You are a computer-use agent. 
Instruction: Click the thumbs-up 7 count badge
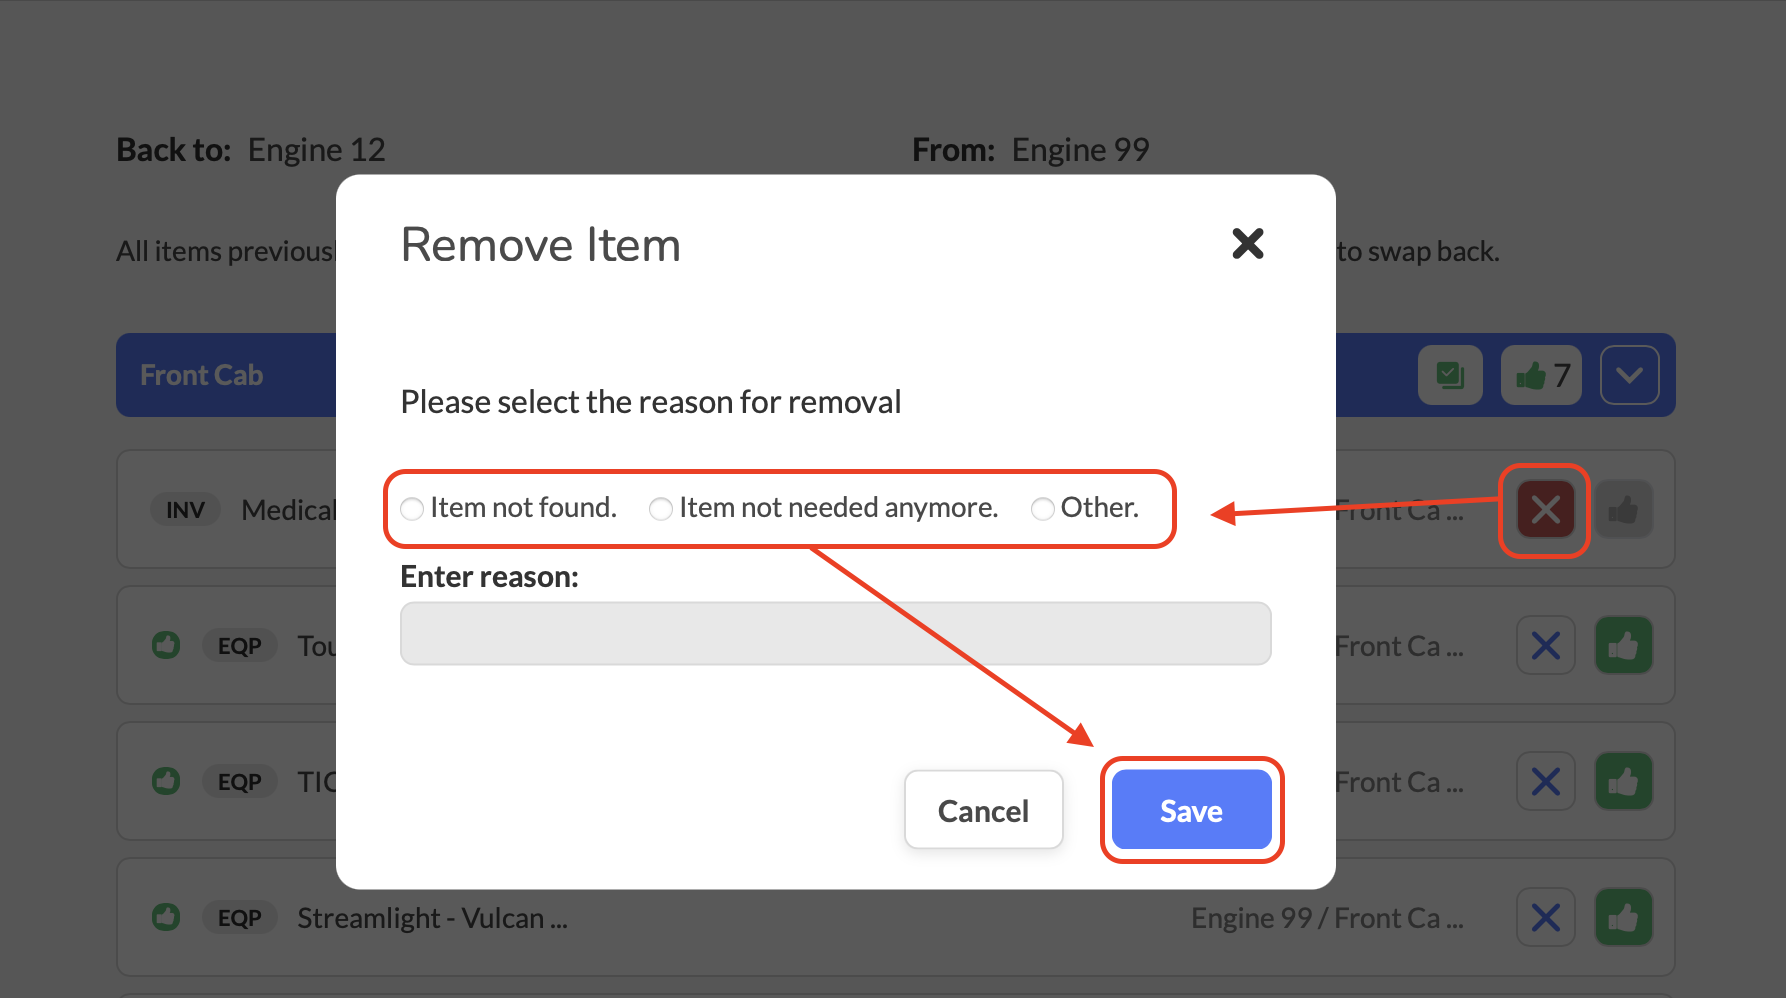[1541, 375]
